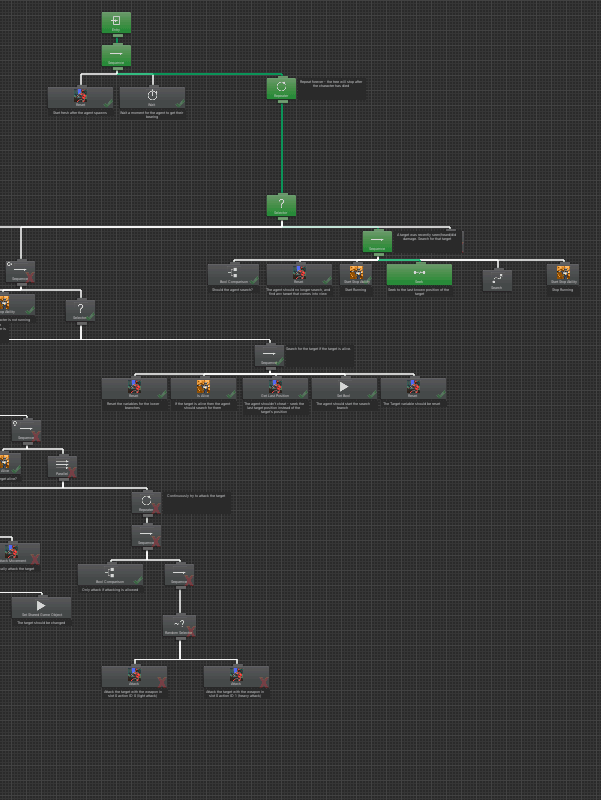The width and height of the screenshot is (601, 801).
Task: Click the Is Alive conditional node
Action: 203,388
